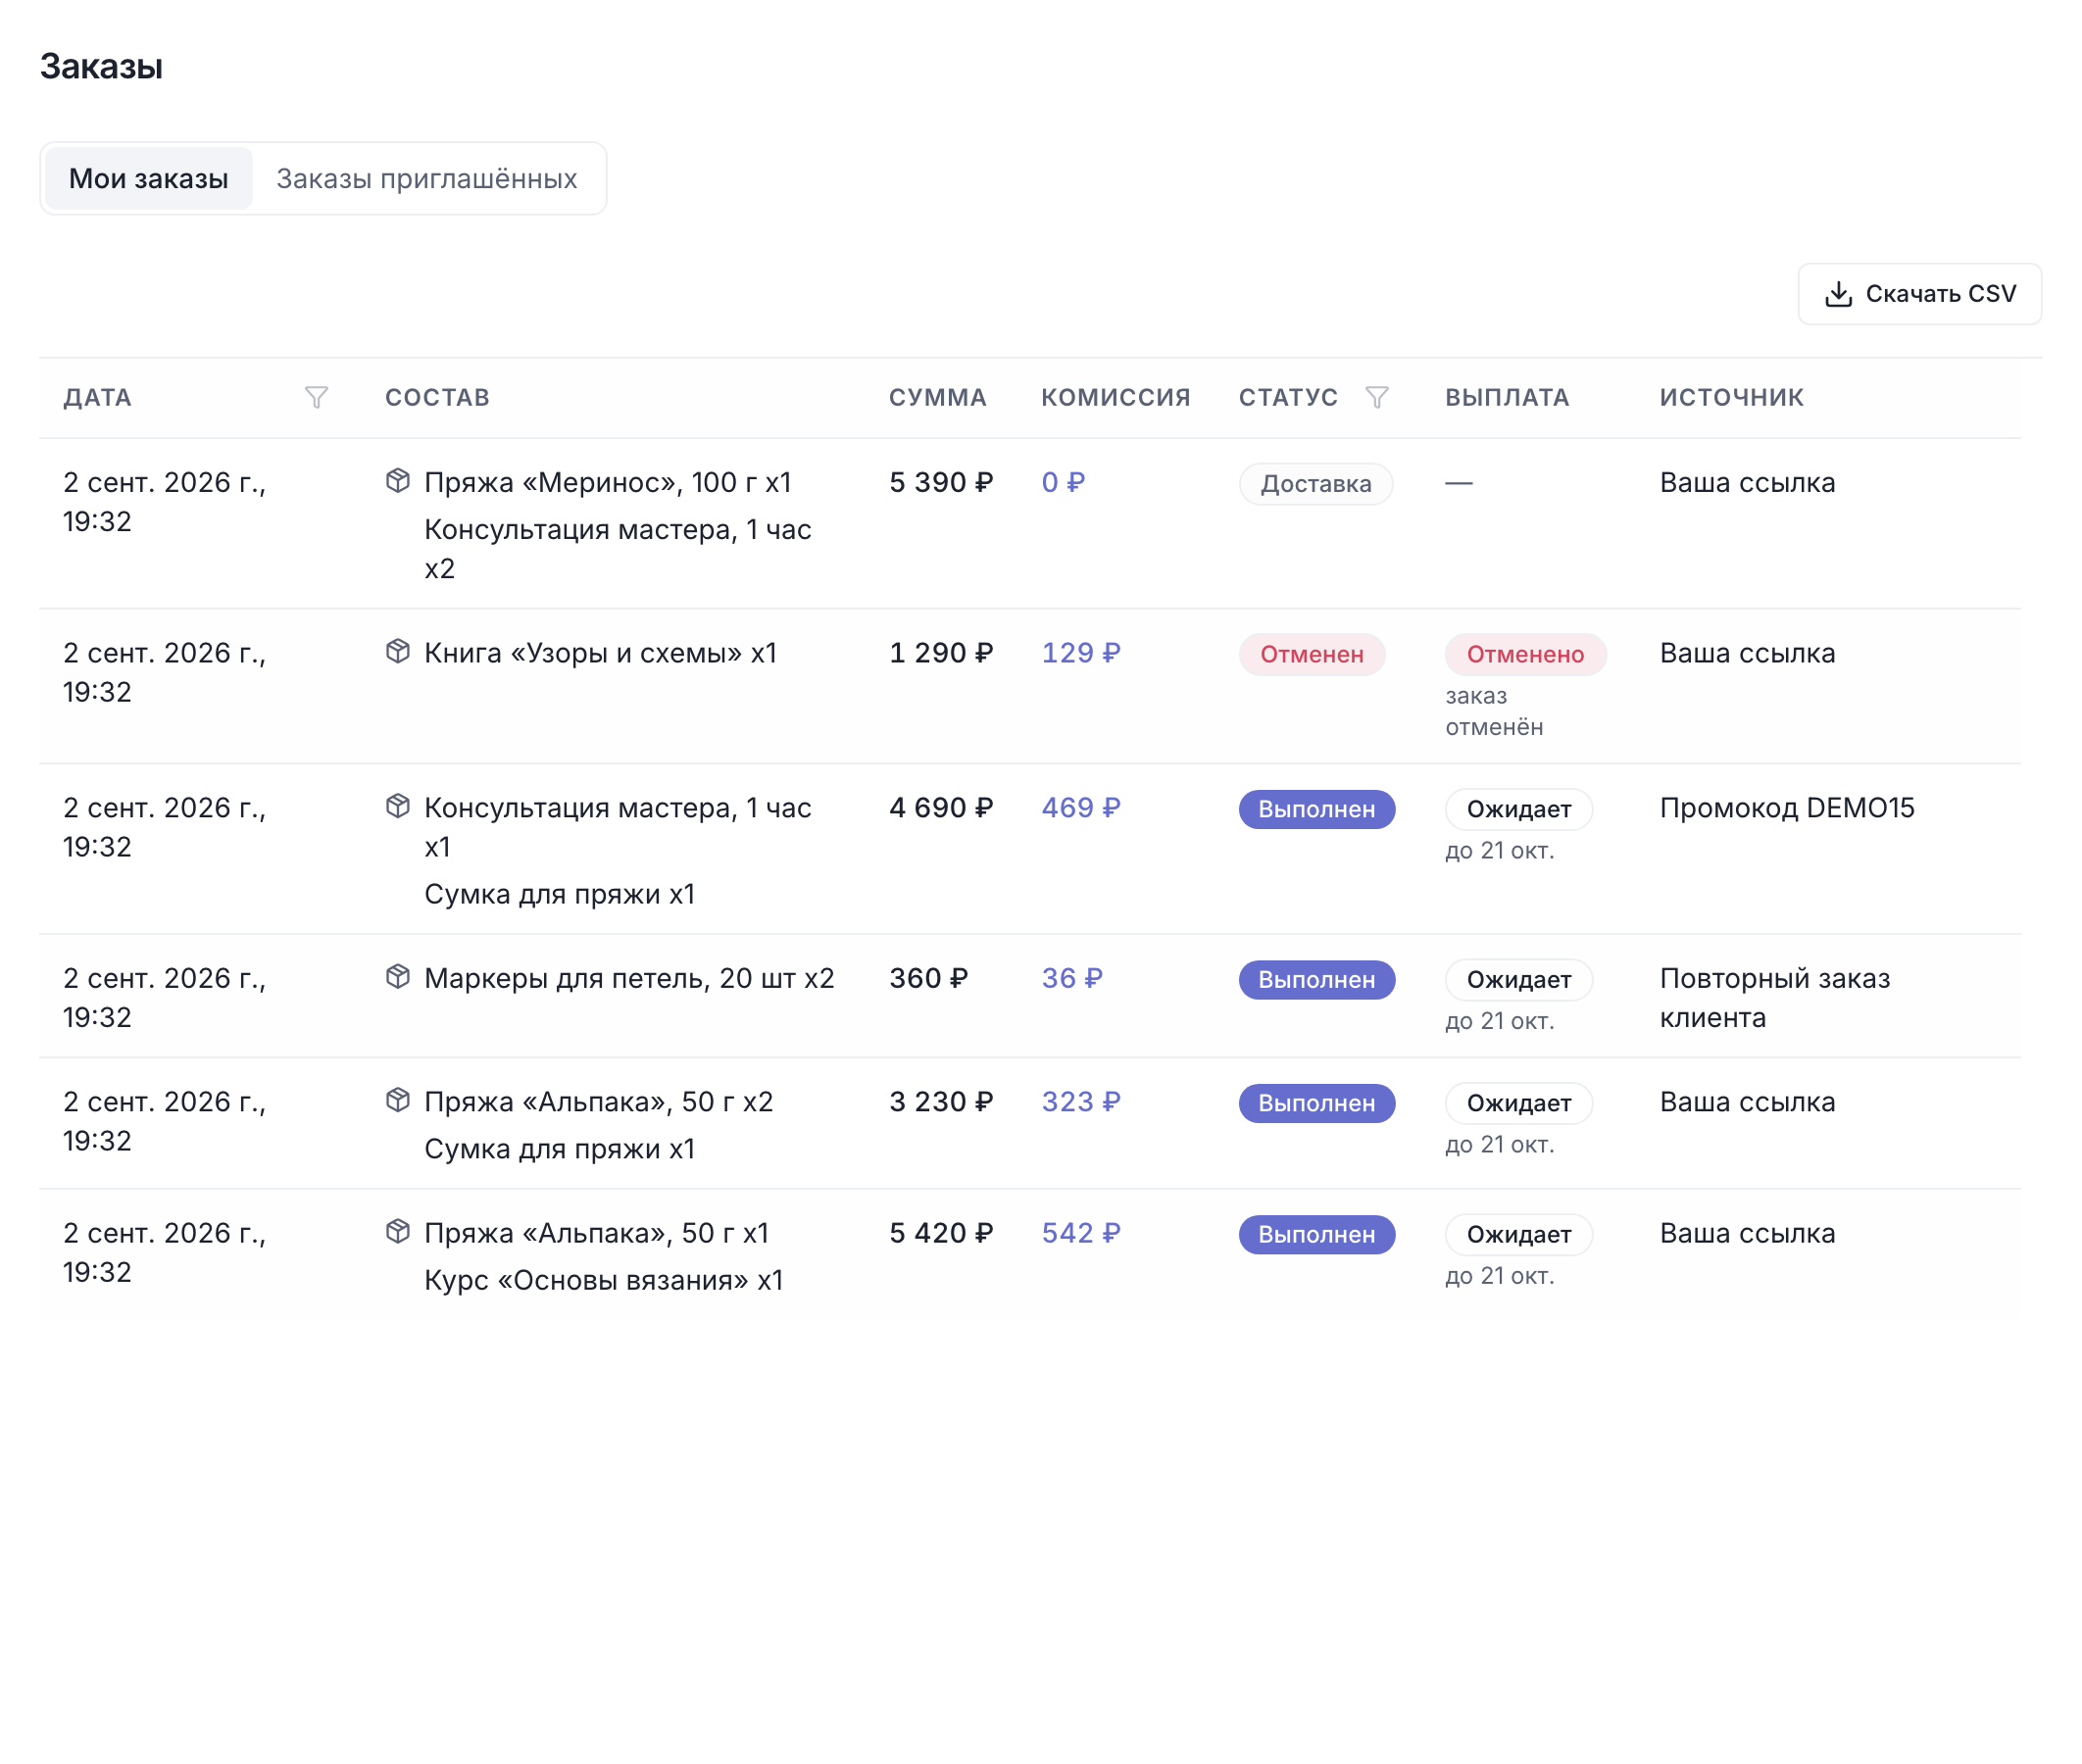Click Выполнен badge in 5 420 ₽ row
Screen dimensions: 2082x1764
[1316, 1236]
